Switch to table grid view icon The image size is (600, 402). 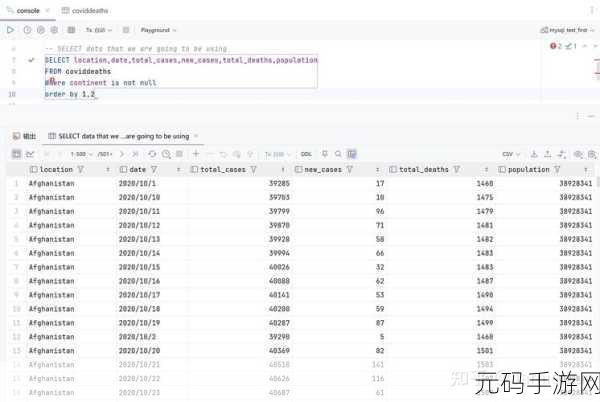(x=16, y=154)
